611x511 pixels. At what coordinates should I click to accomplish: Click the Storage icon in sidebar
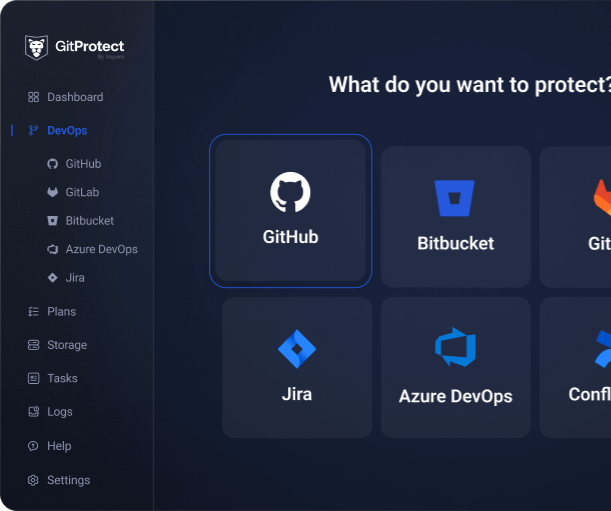pos(33,345)
